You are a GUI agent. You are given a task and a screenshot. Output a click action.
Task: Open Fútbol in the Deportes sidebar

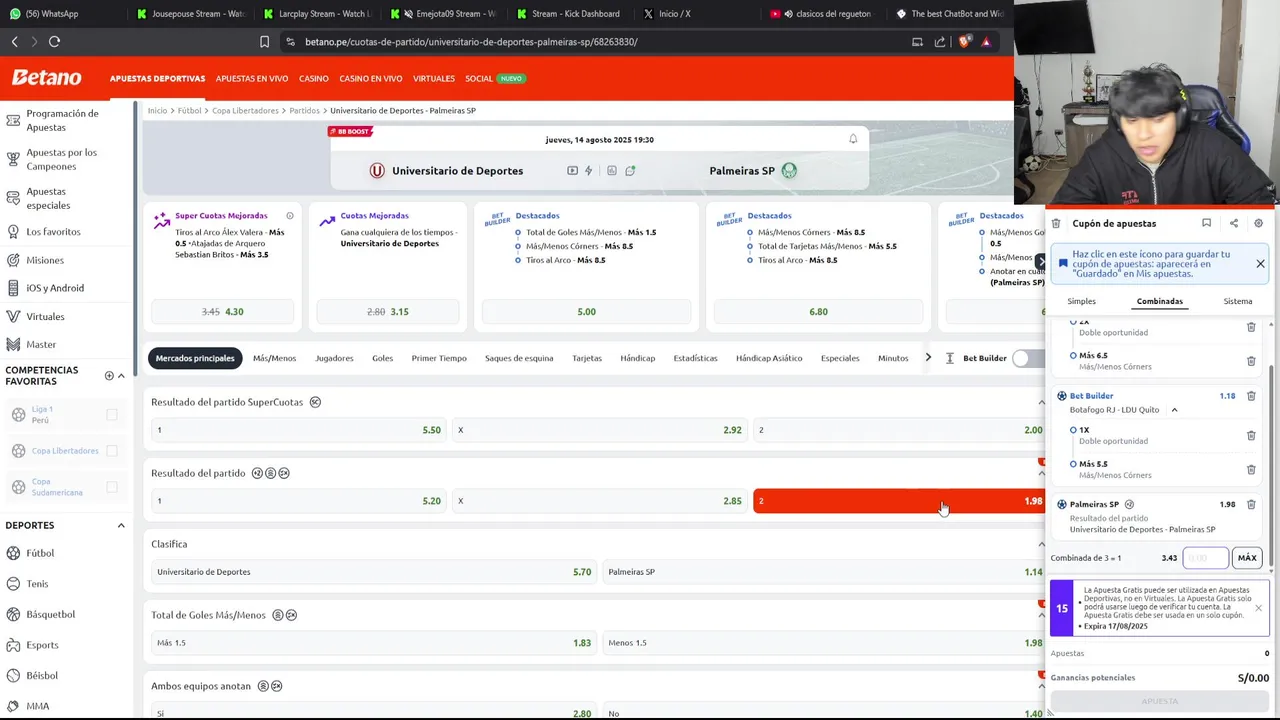click(40, 553)
